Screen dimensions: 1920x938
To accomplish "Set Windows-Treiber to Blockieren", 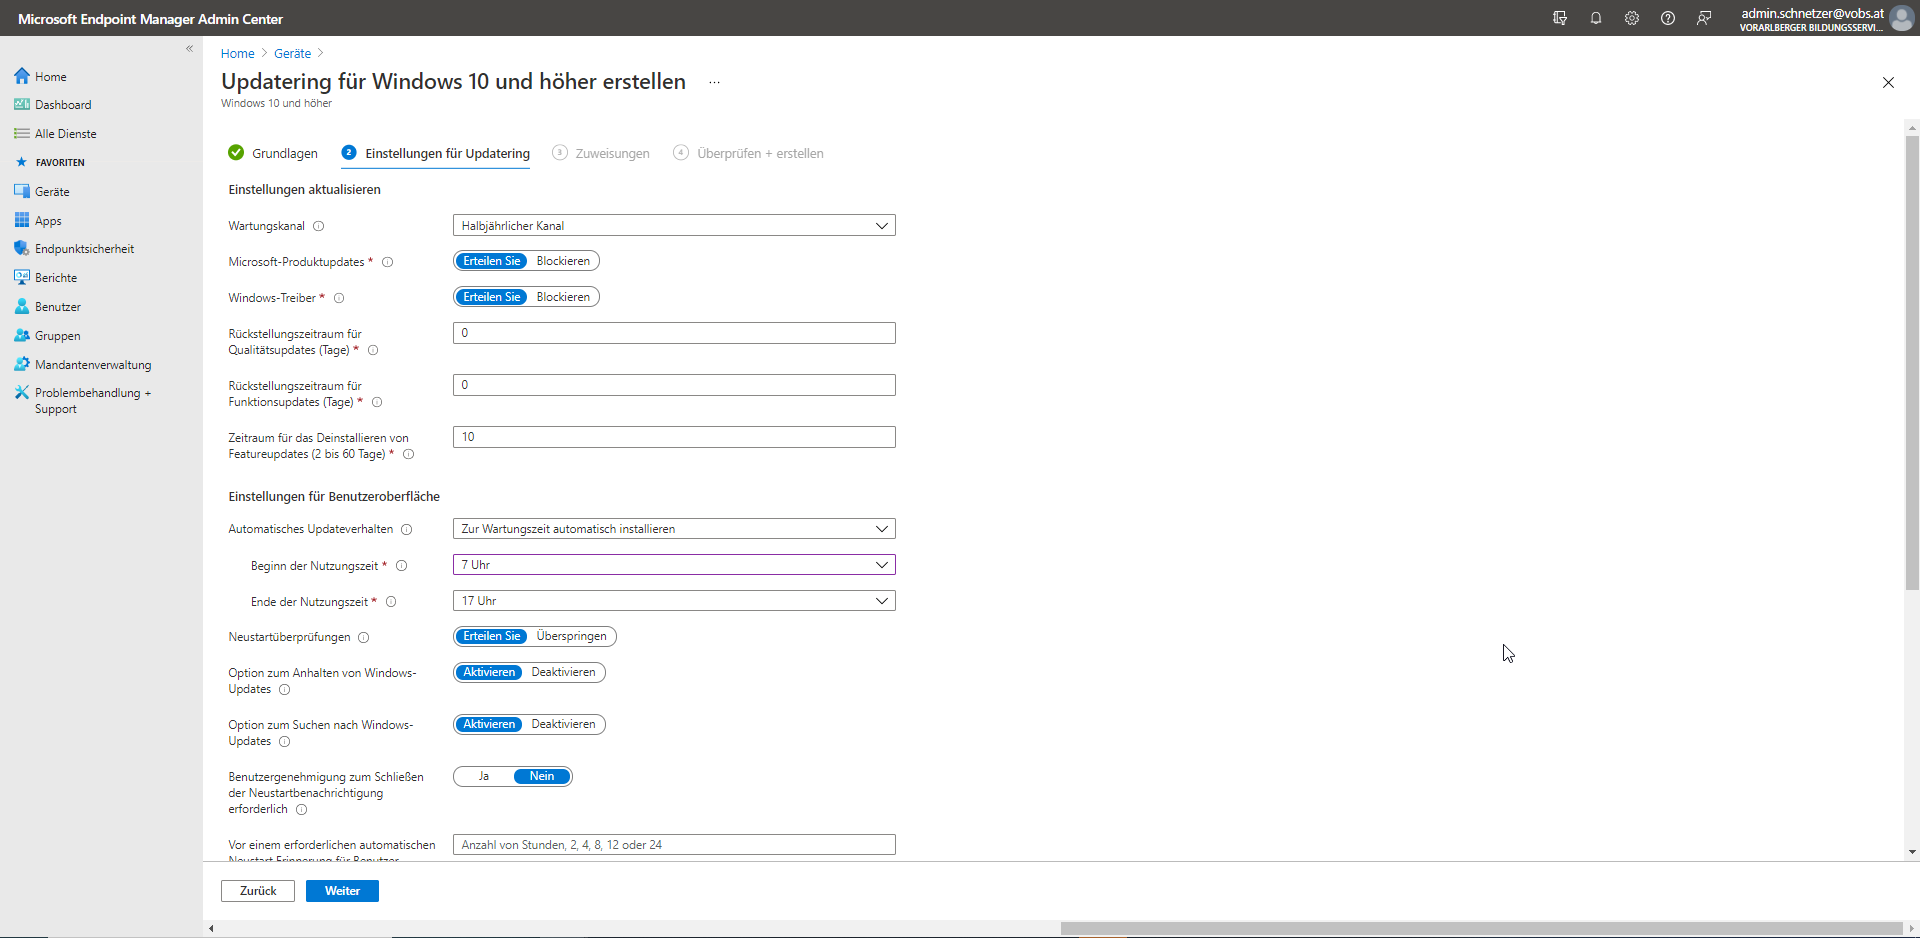I will click(x=563, y=297).
